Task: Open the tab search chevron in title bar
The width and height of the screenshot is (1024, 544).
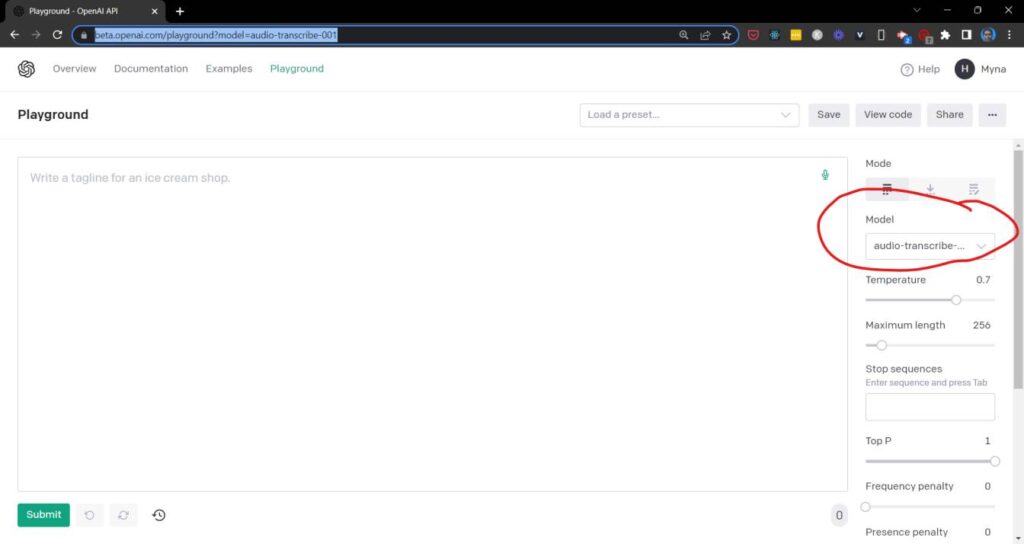Action: (x=917, y=10)
